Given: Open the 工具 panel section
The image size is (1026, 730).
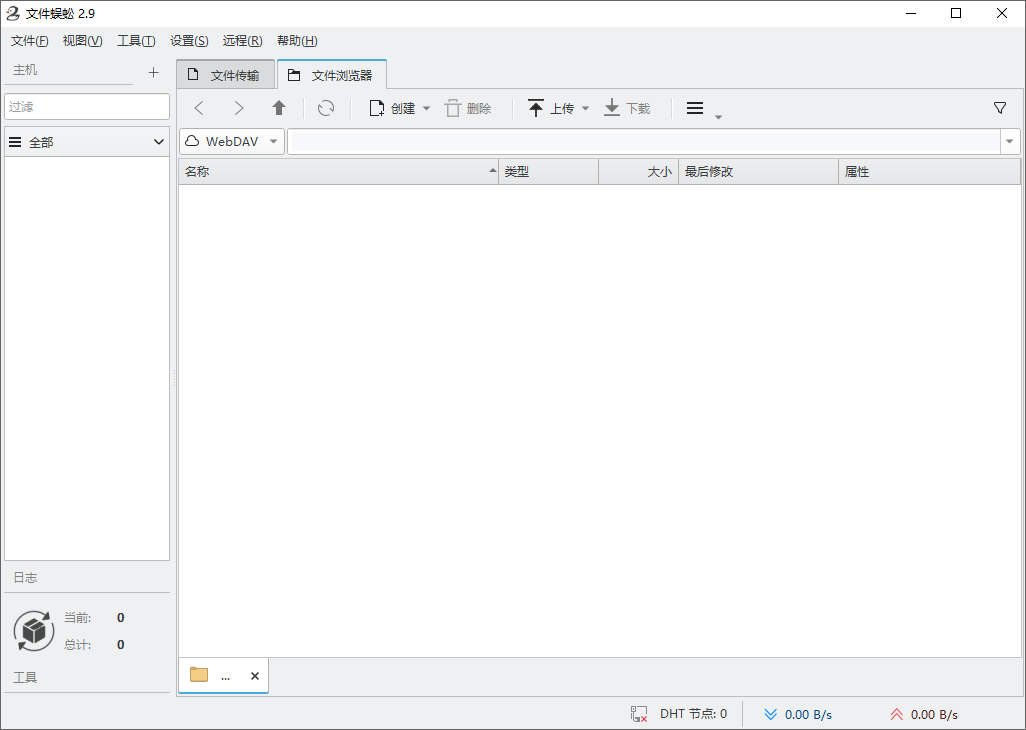Looking at the screenshot, I should (x=26, y=678).
